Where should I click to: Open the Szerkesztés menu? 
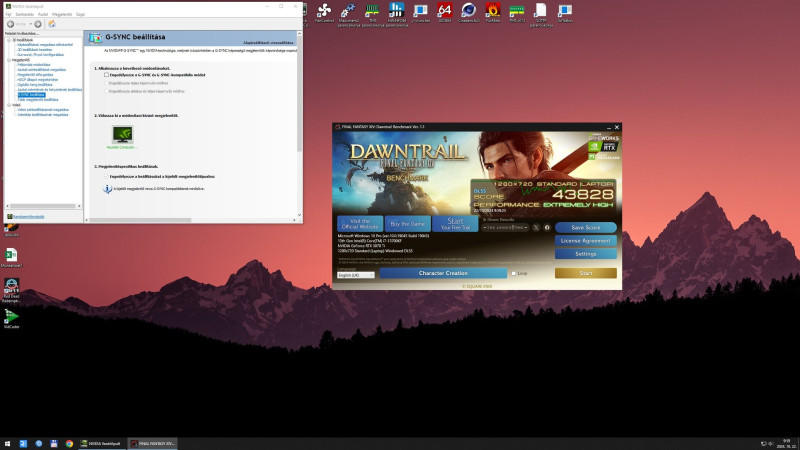(x=24, y=14)
